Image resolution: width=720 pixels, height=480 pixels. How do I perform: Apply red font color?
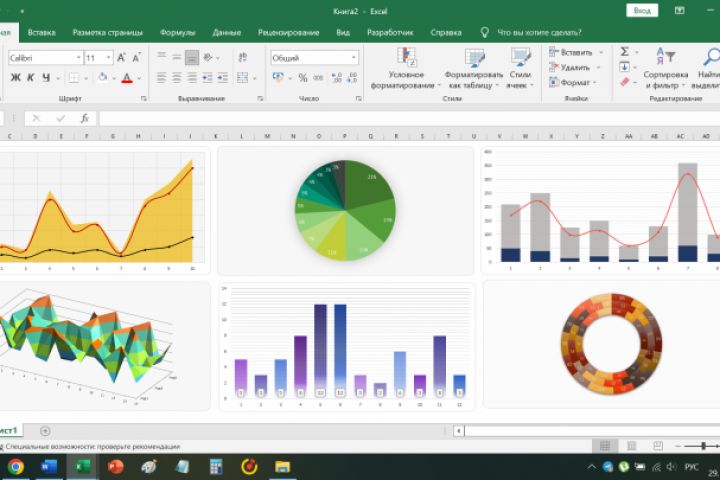point(127,78)
